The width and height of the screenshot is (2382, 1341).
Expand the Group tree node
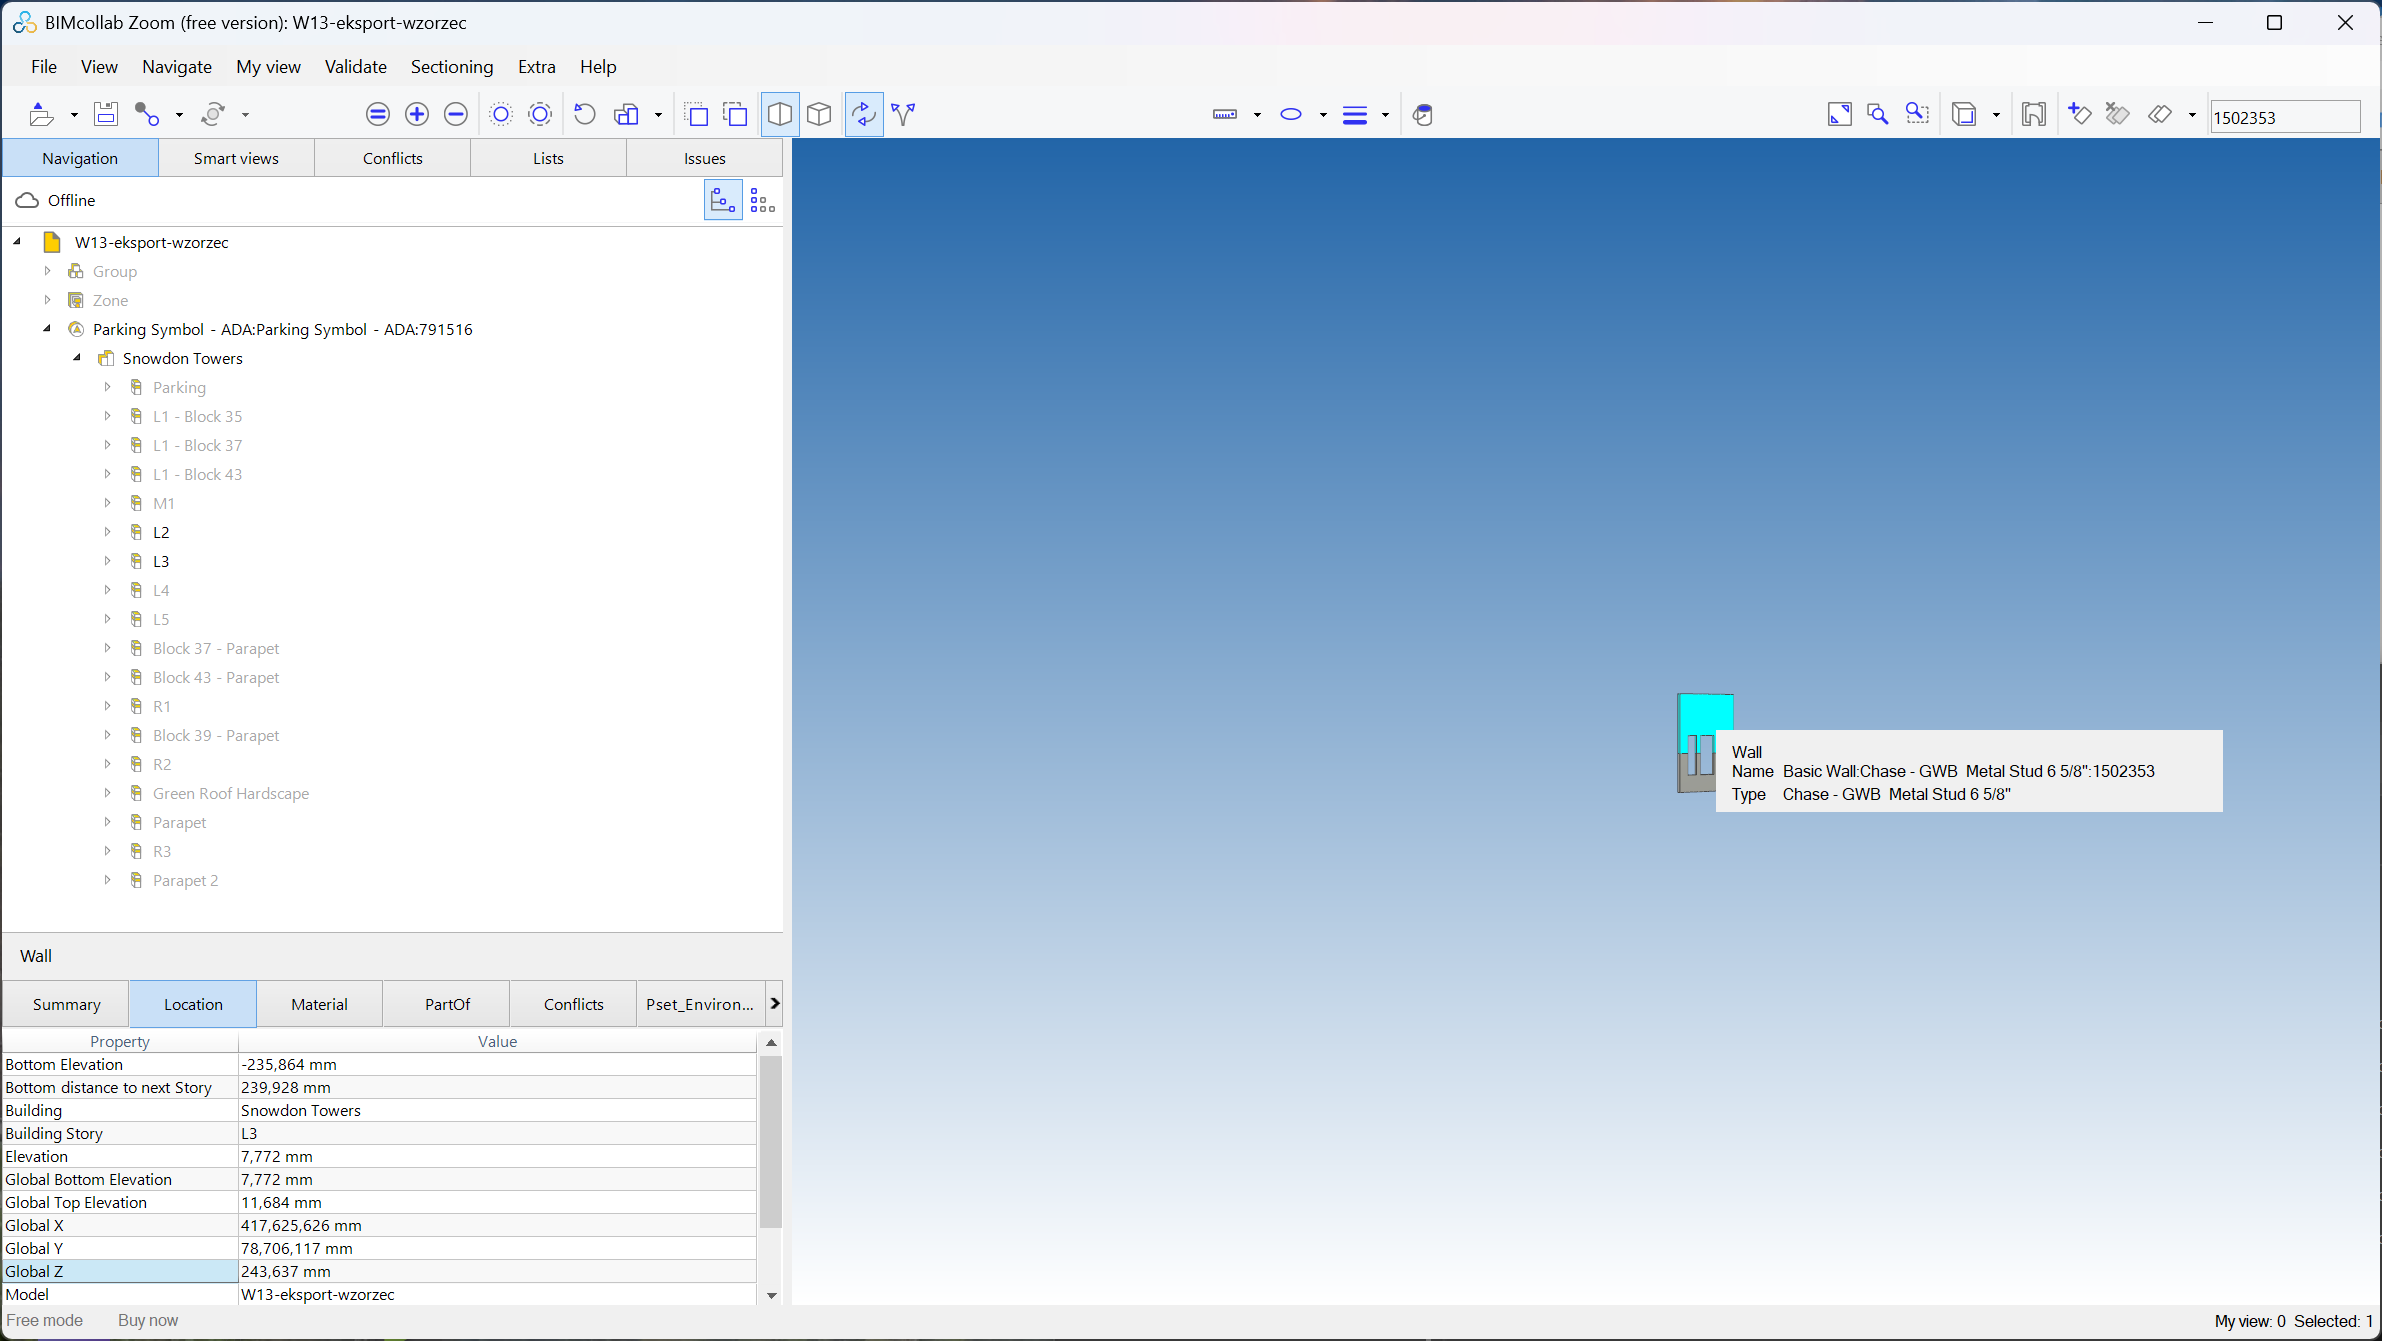[47, 271]
